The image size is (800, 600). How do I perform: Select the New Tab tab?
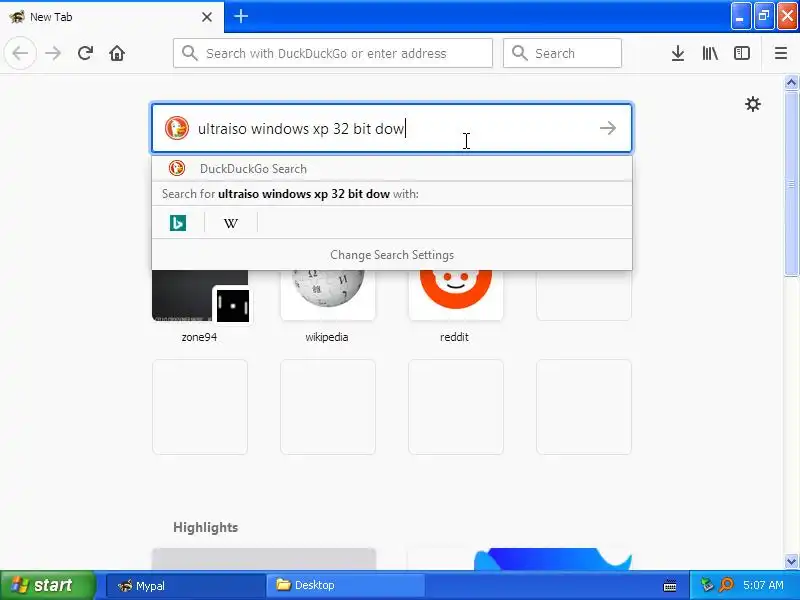111,17
